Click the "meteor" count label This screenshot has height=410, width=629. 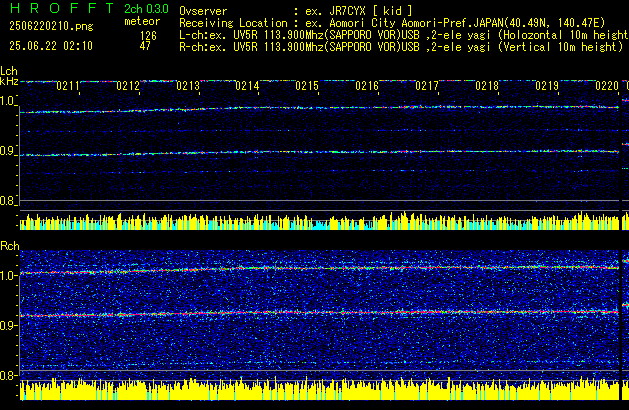[x=142, y=21]
